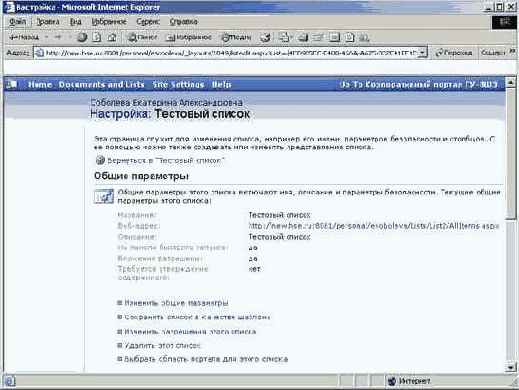Click the vertical scrollbar thumb
Viewport: 519px width, 390px height.
click(511, 153)
